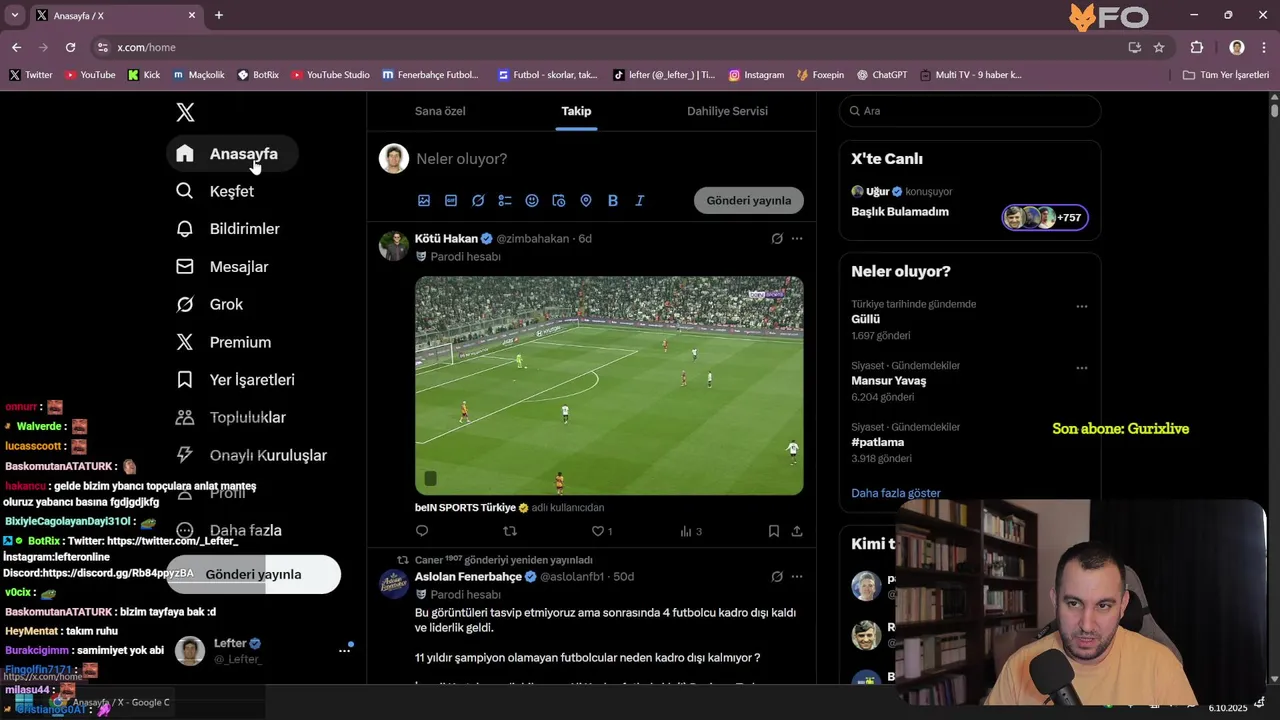1280x720 pixels.
Task: Open Grok action on Aslolan Fenerbahçe post
Action: point(777,576)
